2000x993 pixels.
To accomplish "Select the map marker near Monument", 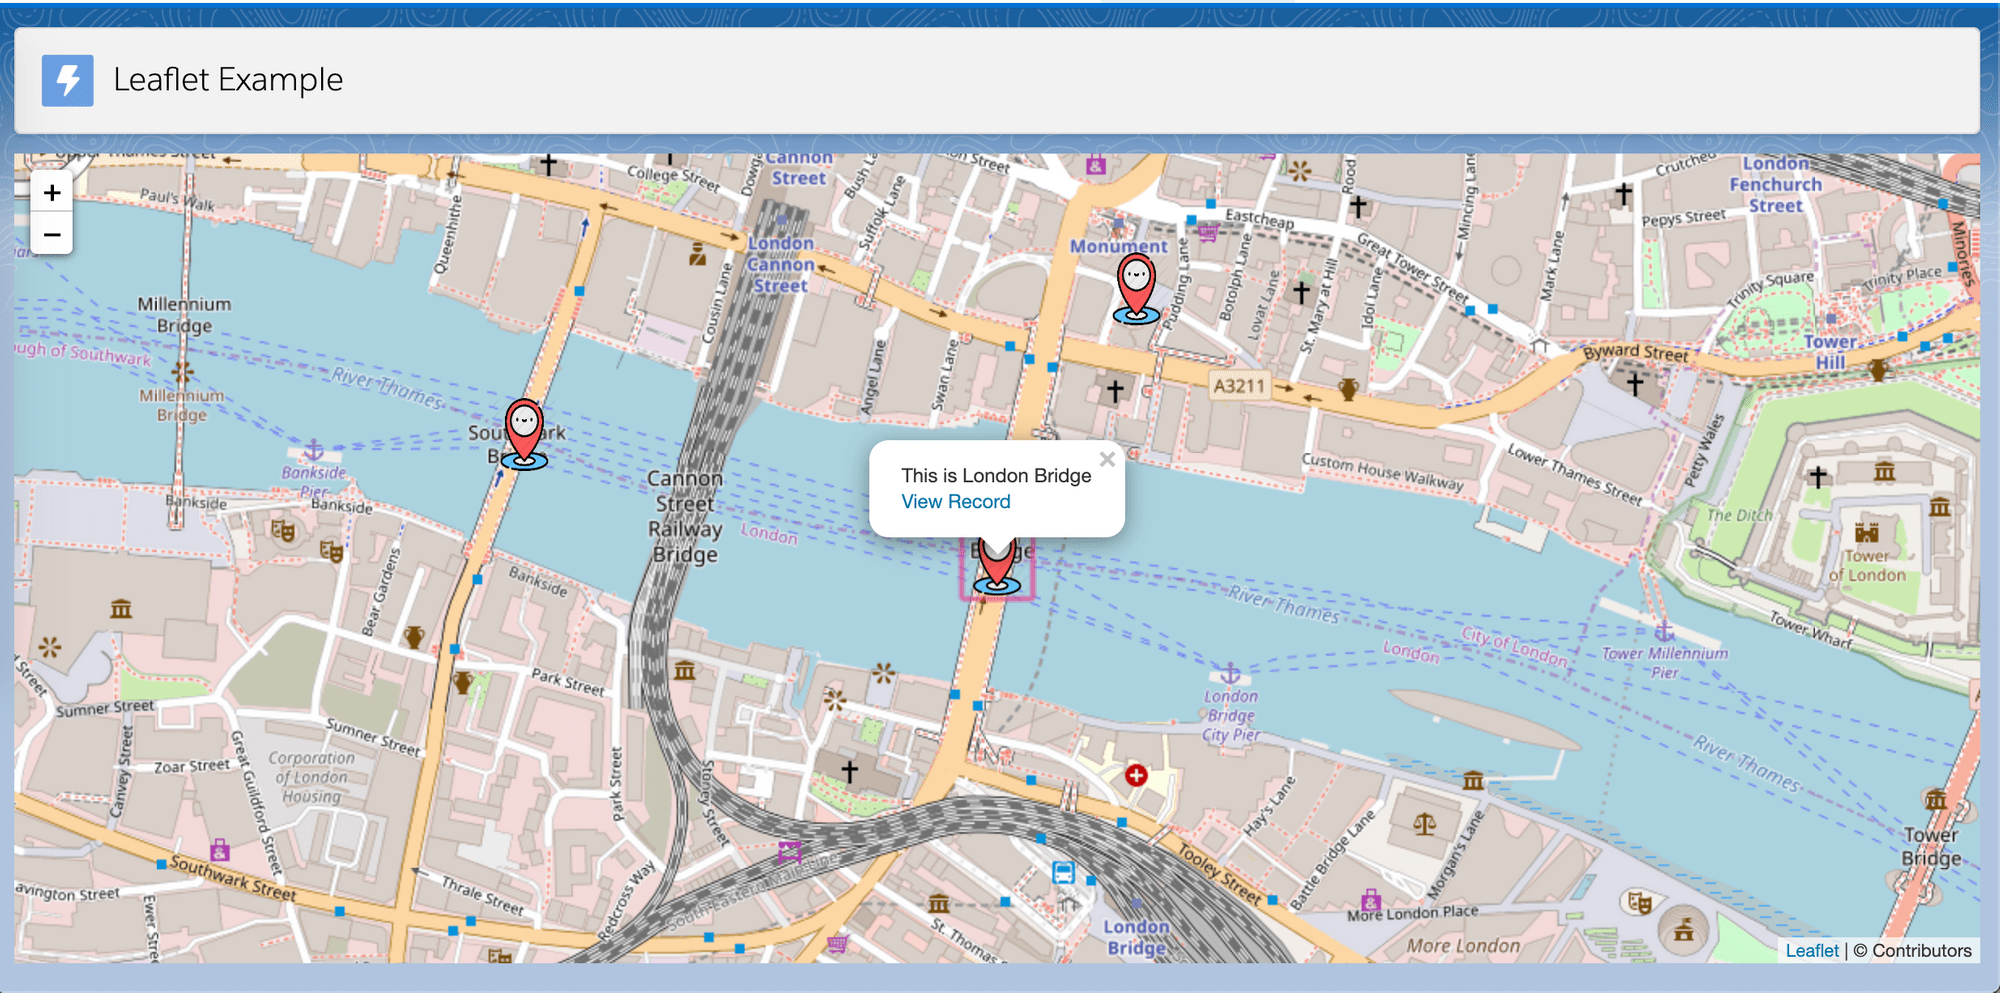I will (x=1136, y=288).
